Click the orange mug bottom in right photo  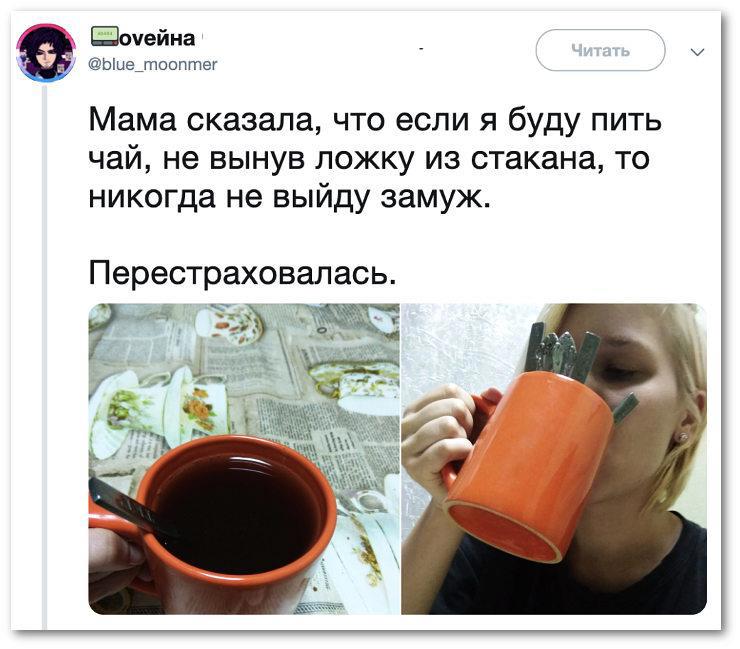505,531
